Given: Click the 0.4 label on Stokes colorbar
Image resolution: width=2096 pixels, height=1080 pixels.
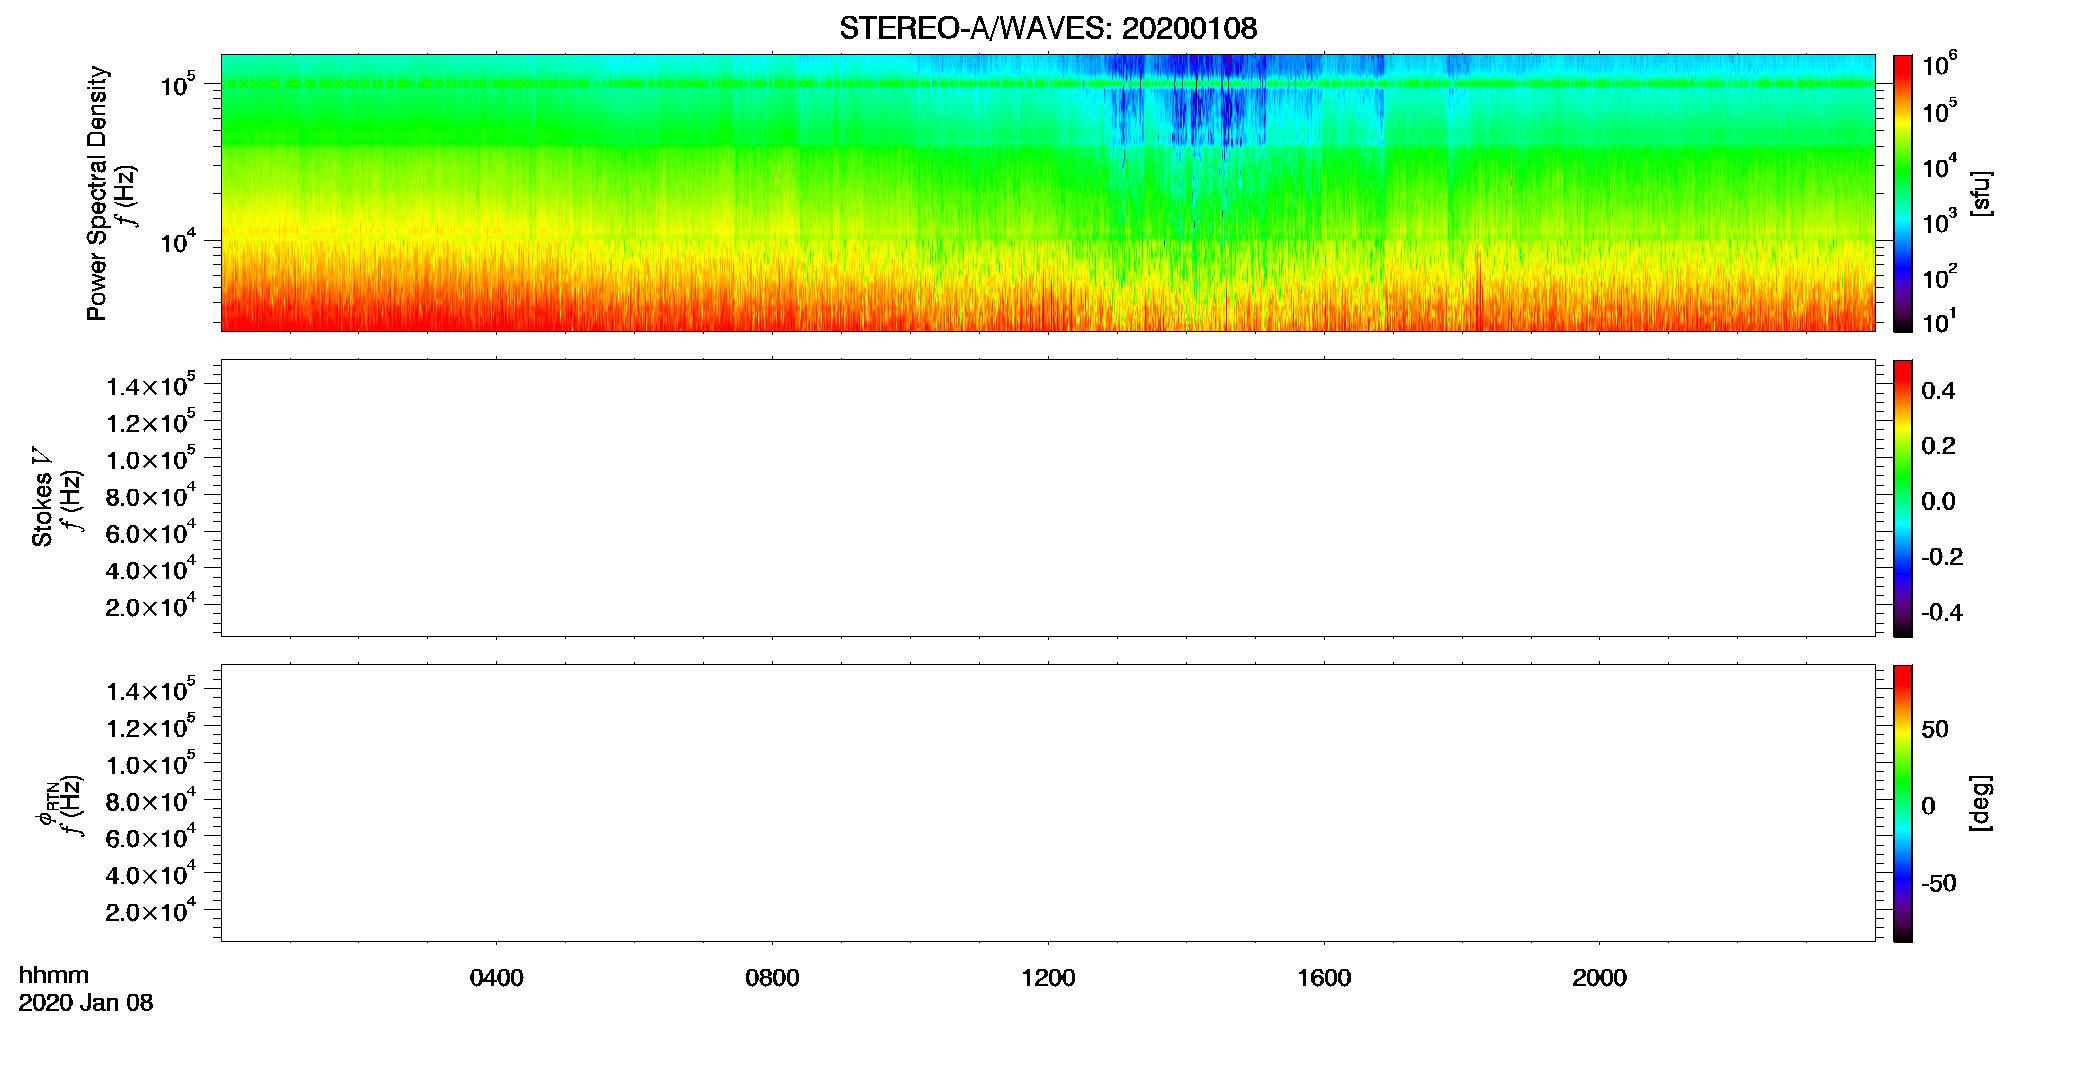Looking at the screenshot, I should pos(1938,391).
